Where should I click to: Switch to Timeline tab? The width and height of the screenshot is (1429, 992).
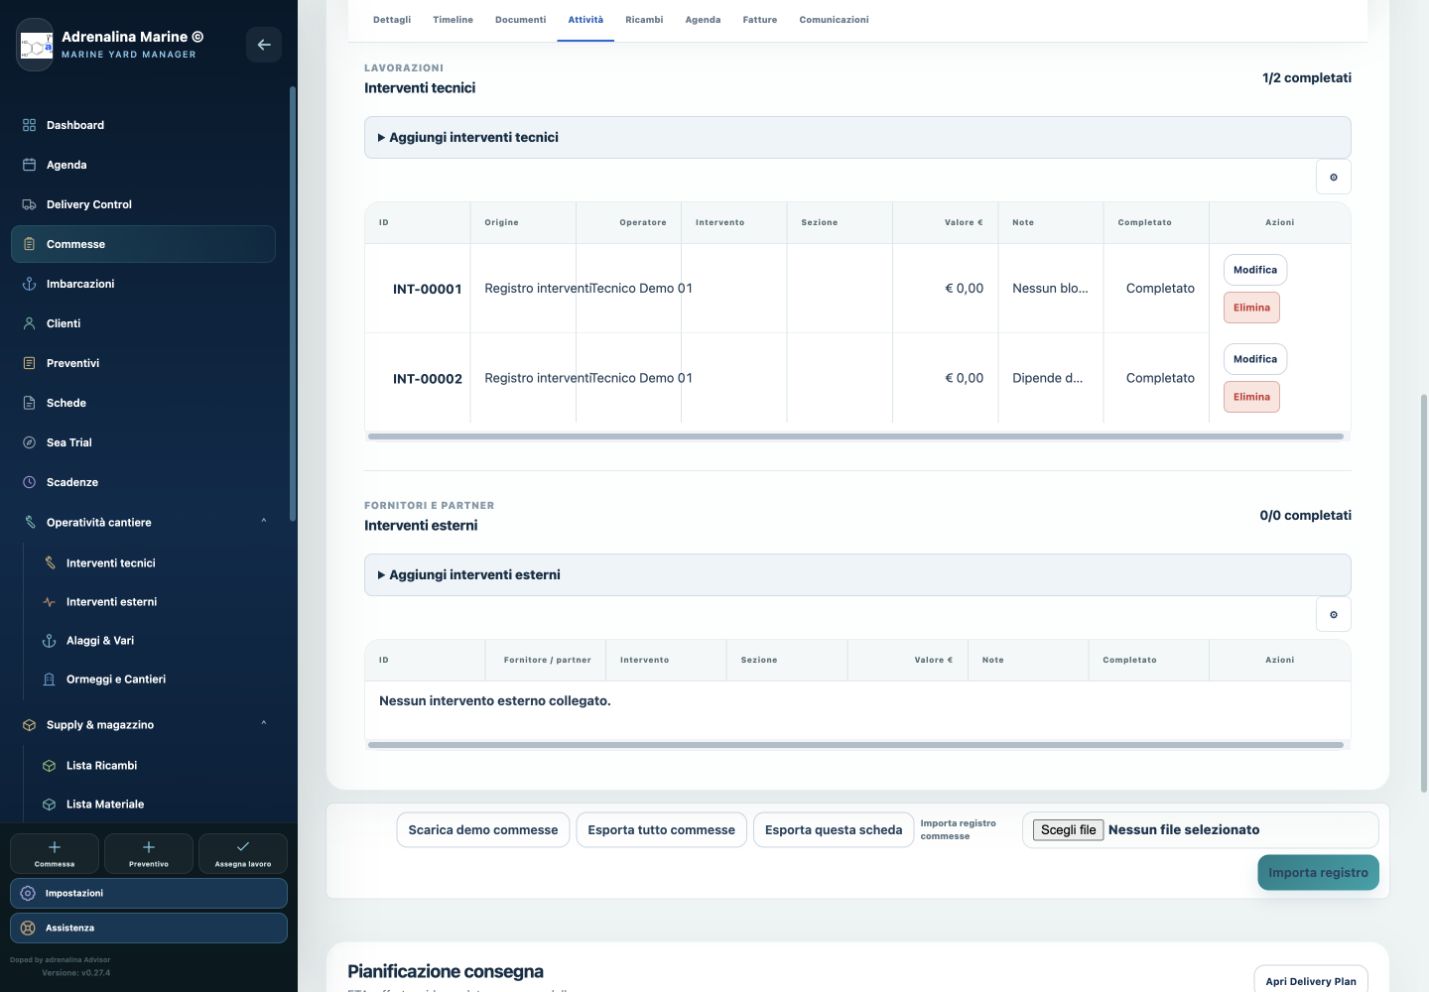453,20
